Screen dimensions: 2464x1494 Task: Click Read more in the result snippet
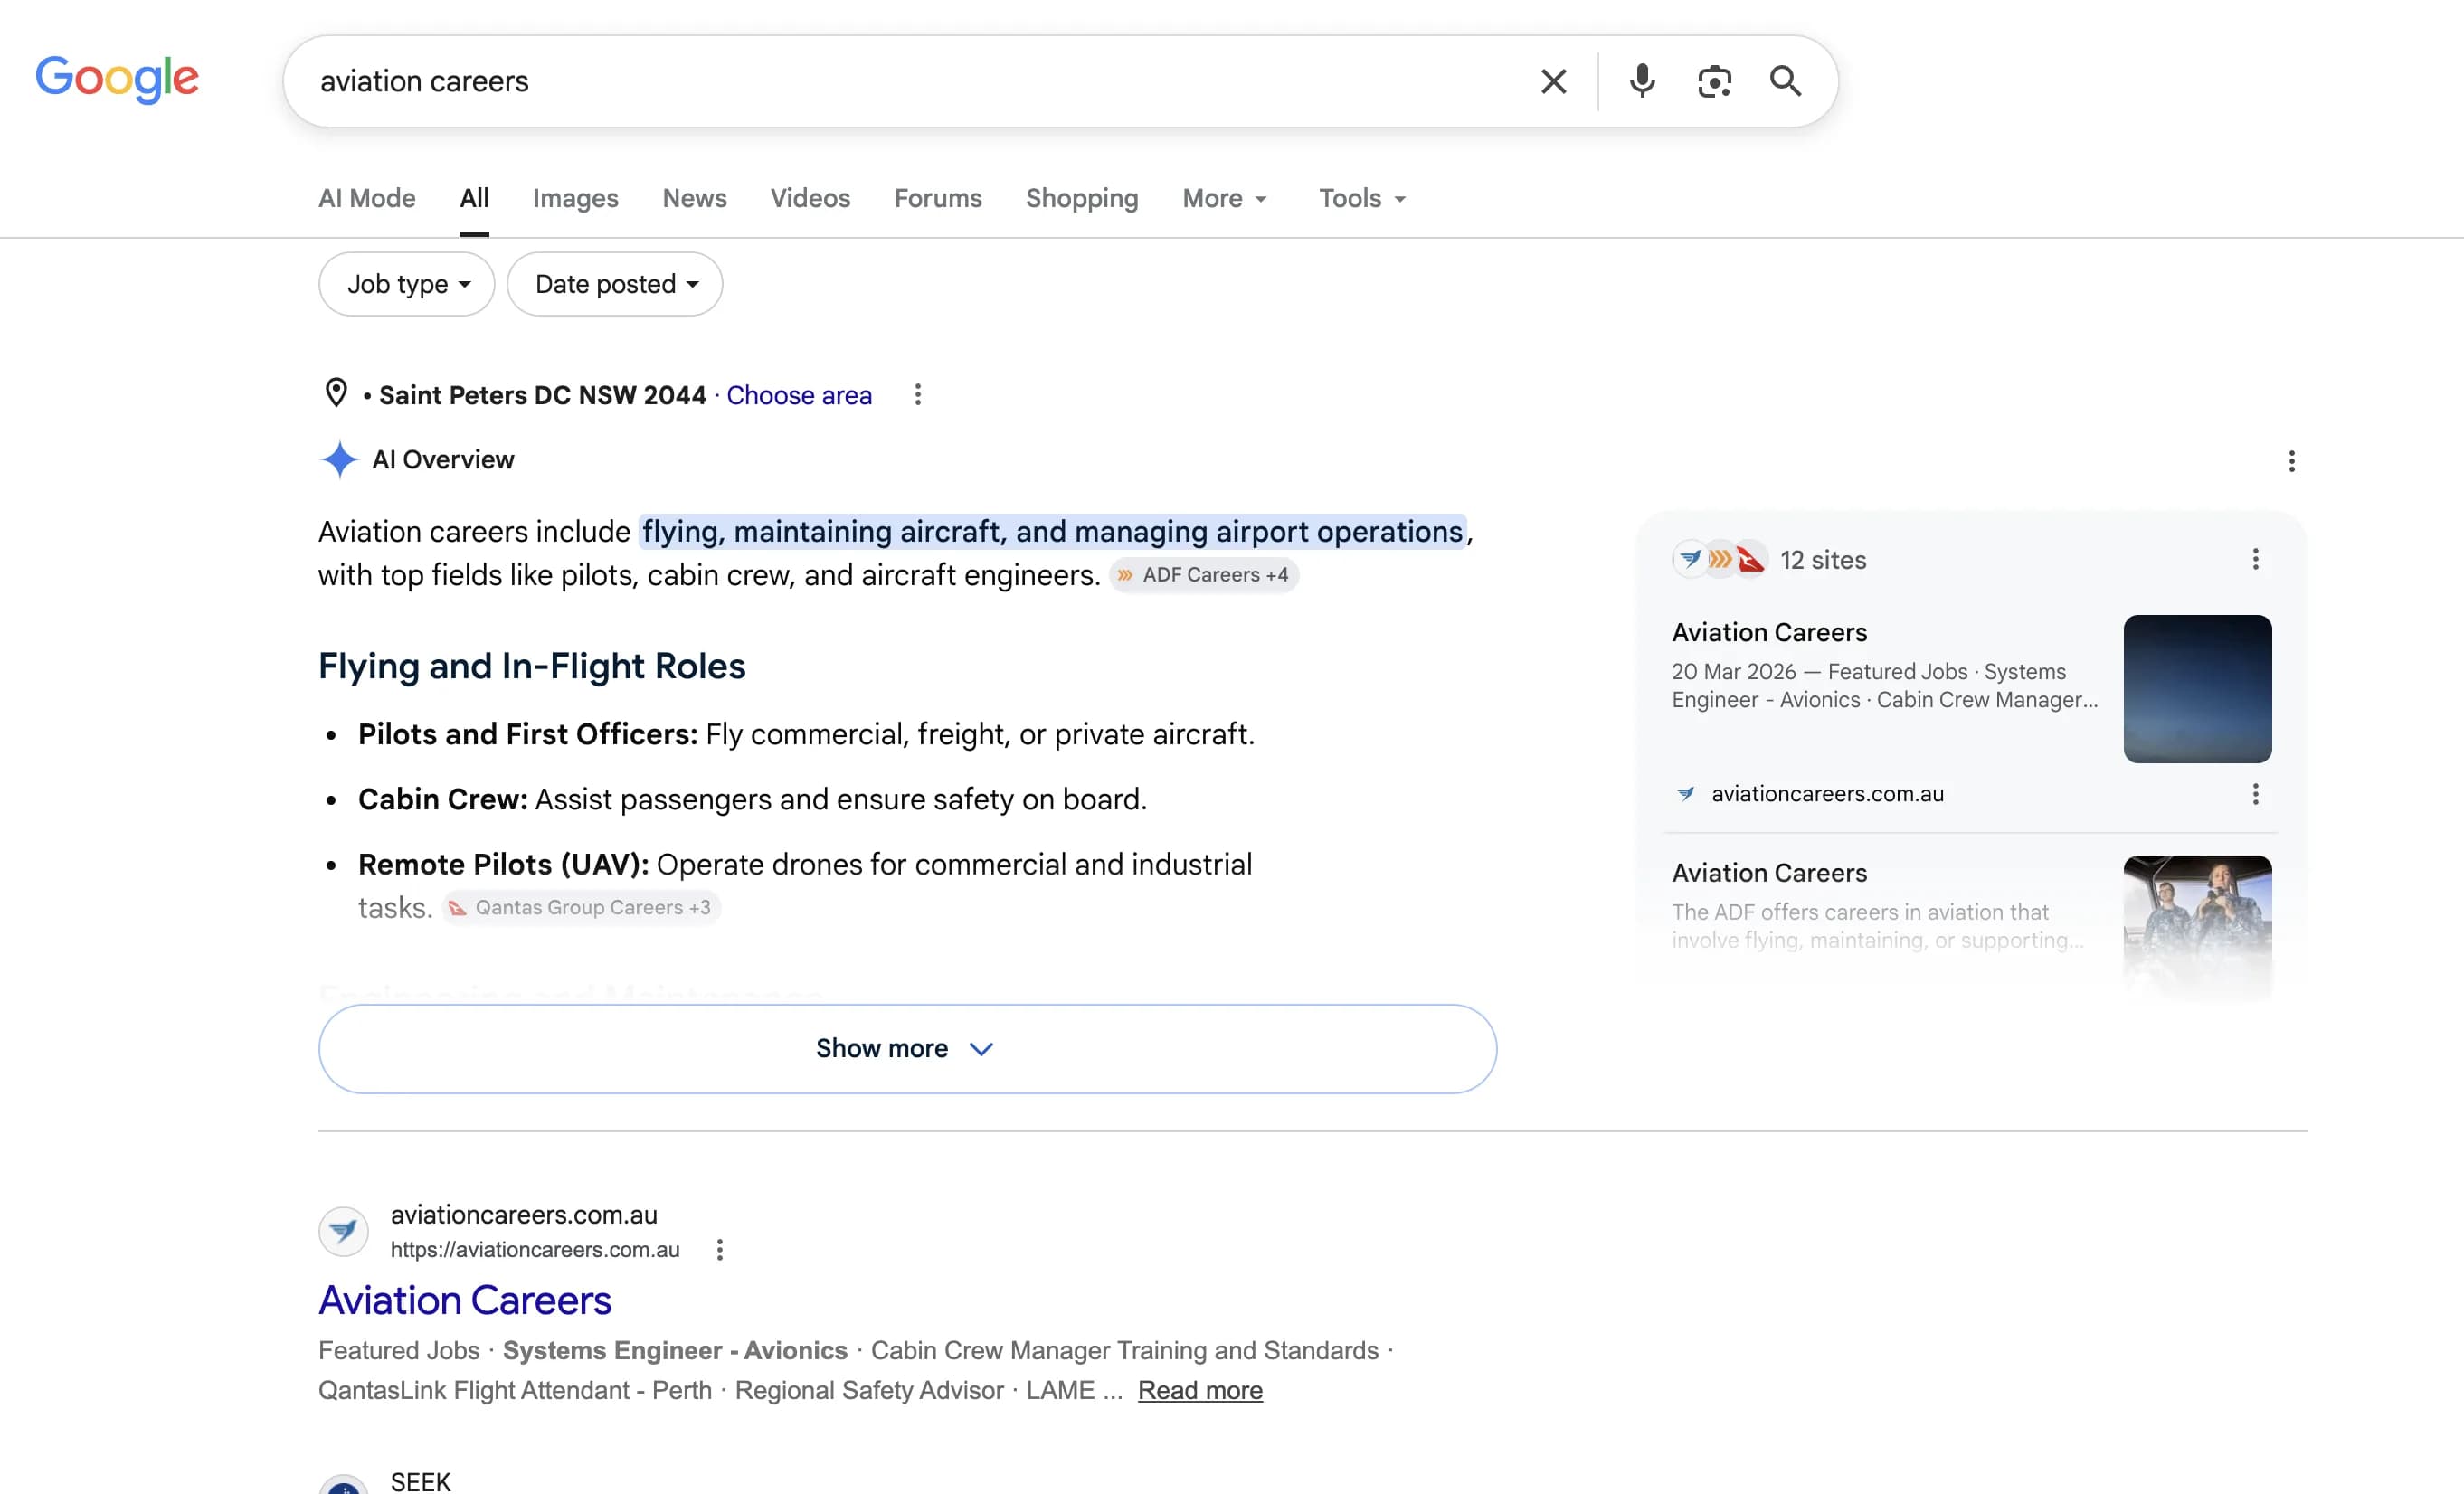(x=1200, y=1390)
